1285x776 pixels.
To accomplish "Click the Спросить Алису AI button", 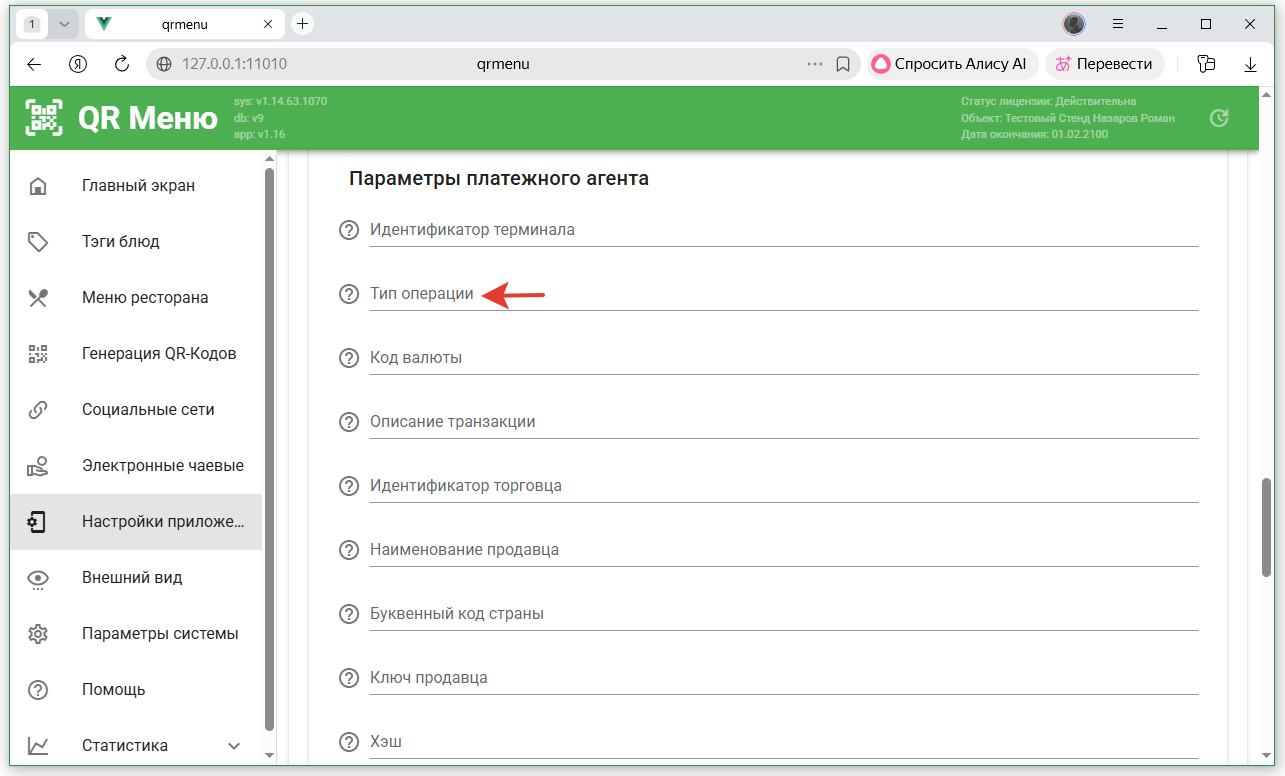I will click(x=952, y=64).
